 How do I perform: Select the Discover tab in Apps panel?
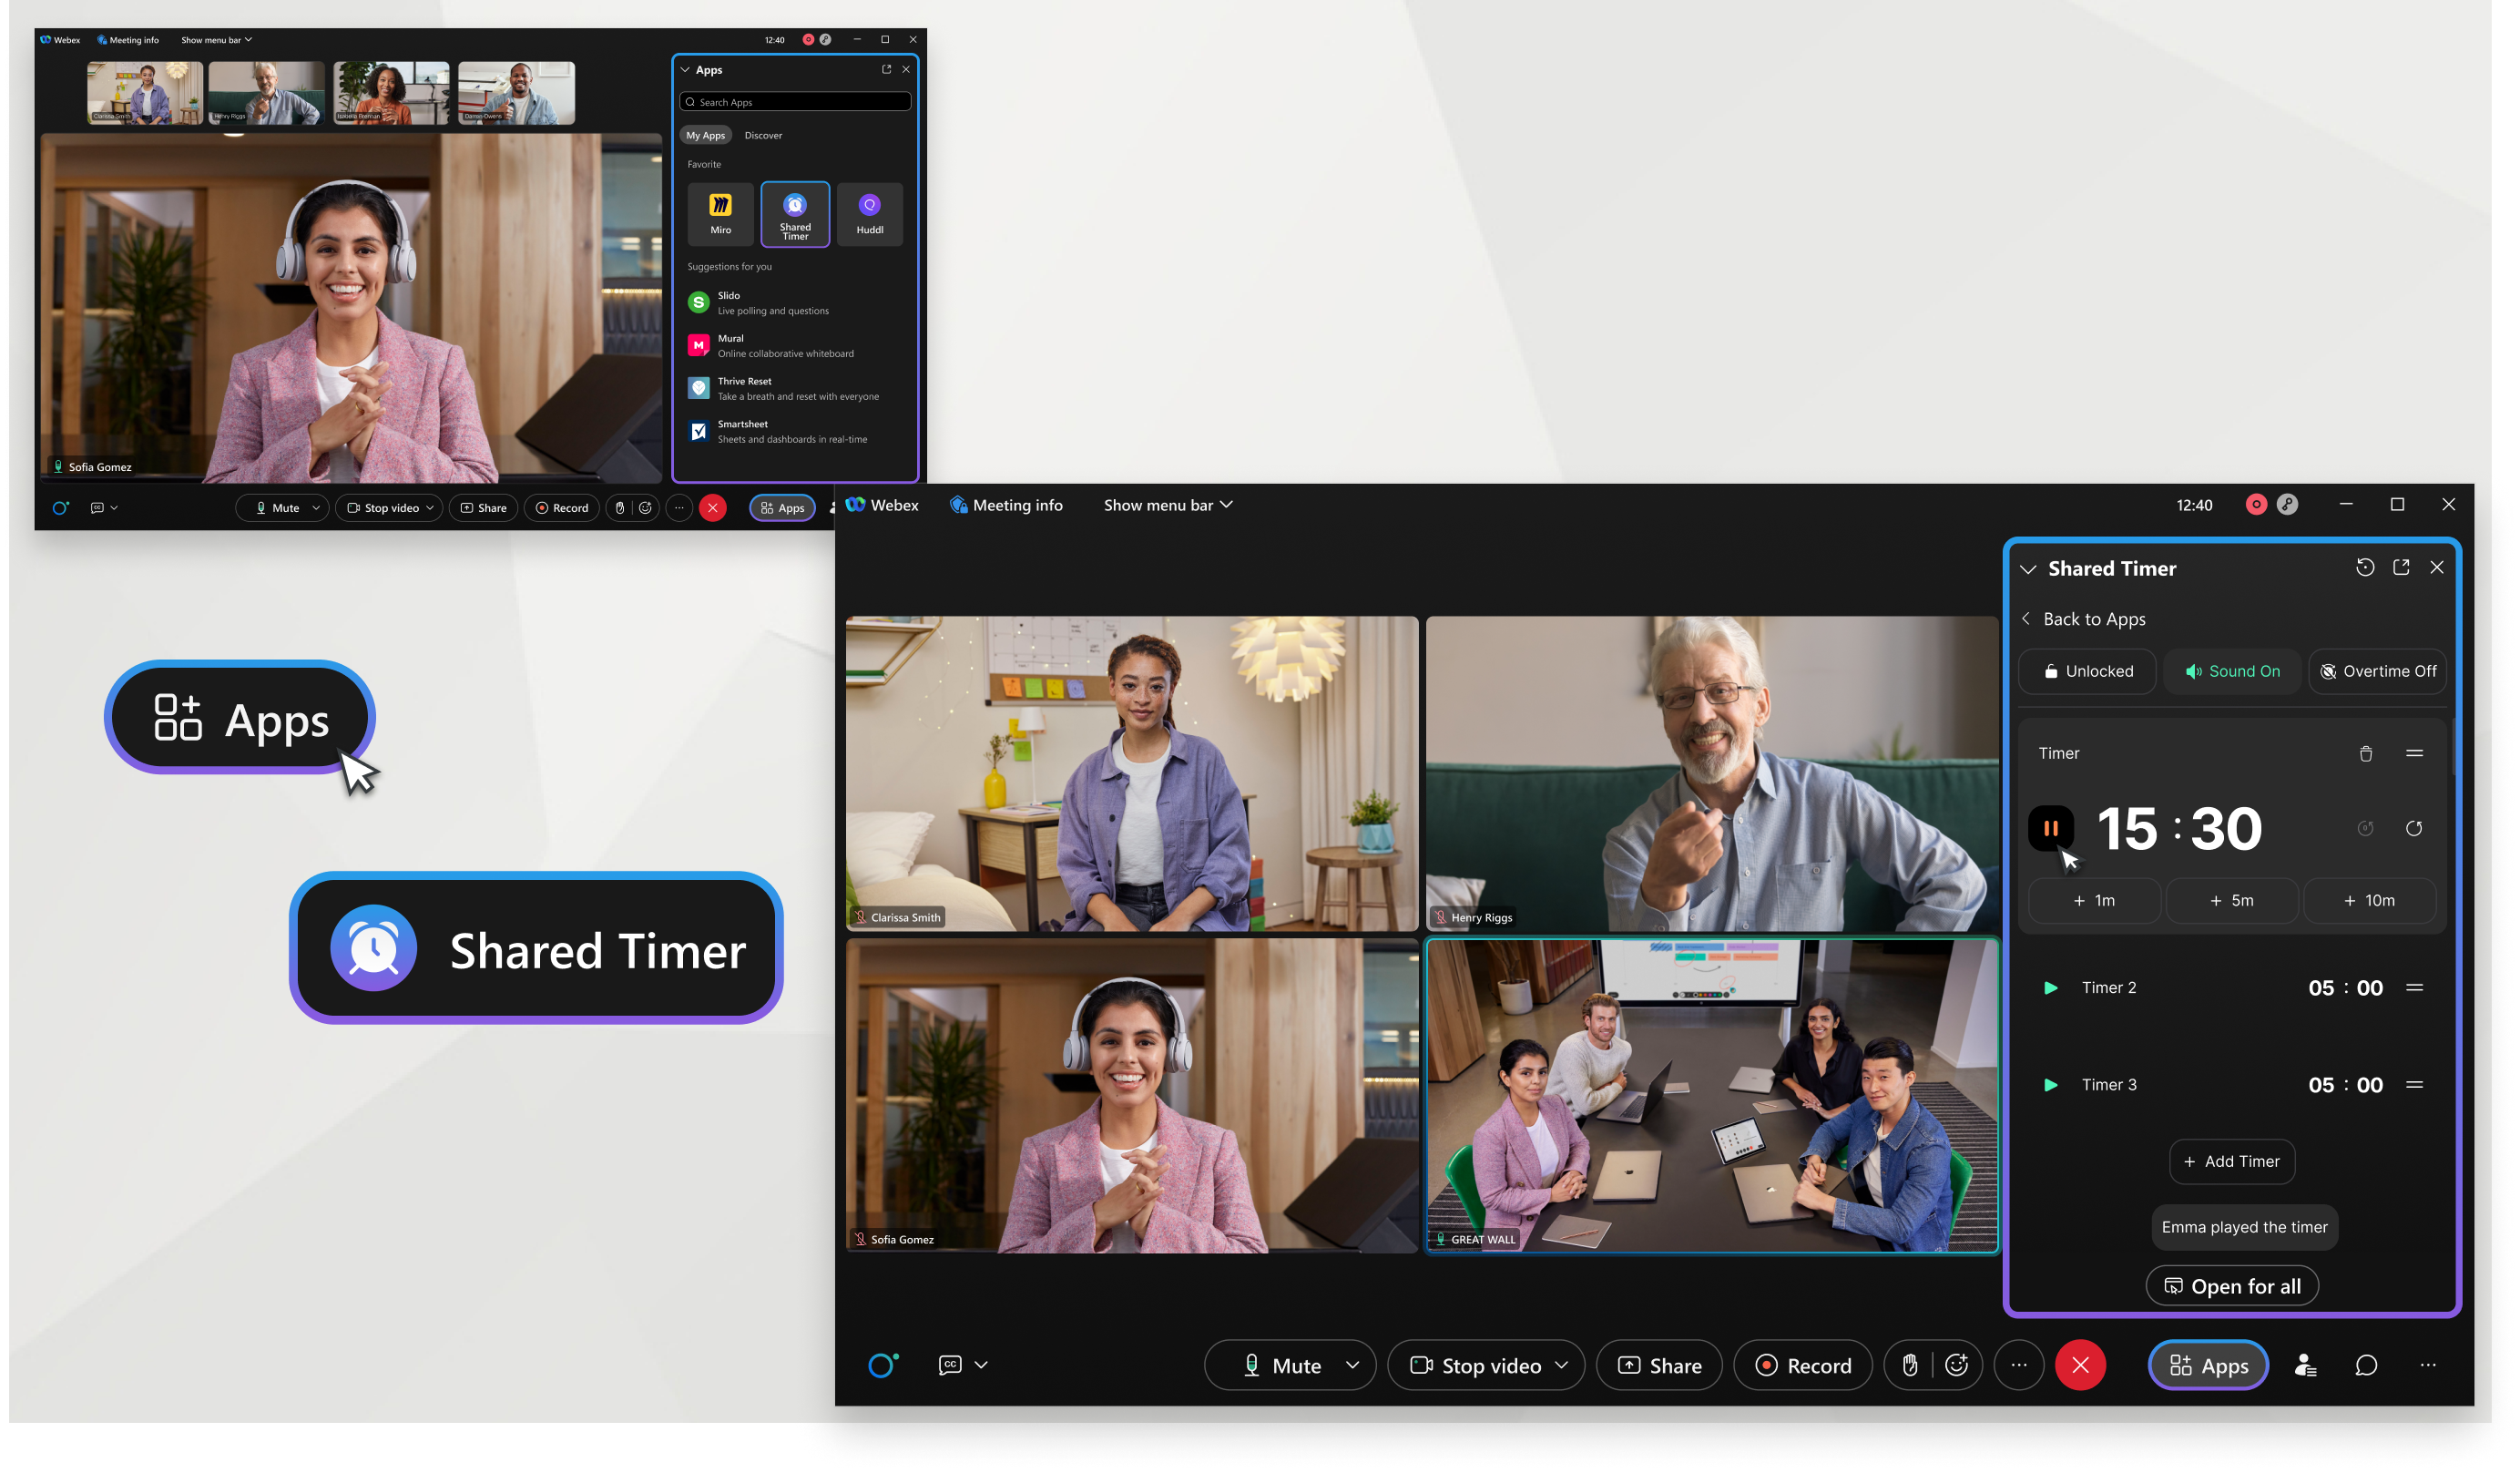click(762, 135)
